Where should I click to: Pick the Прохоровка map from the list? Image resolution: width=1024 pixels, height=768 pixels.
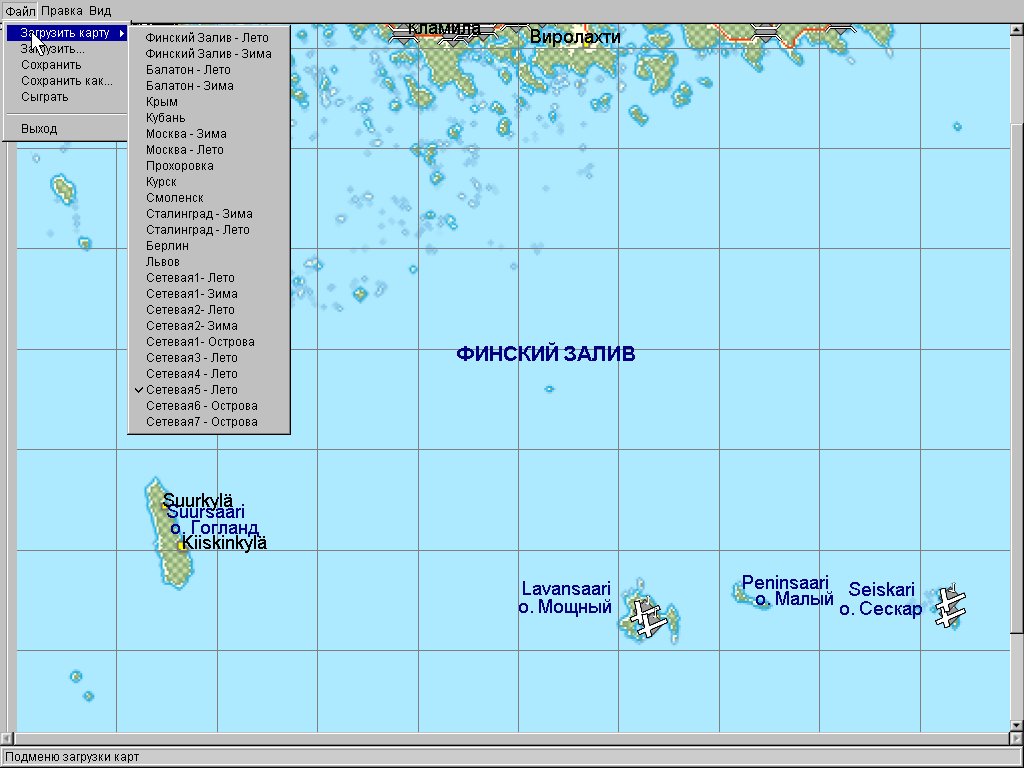click(x=179, y=166)
